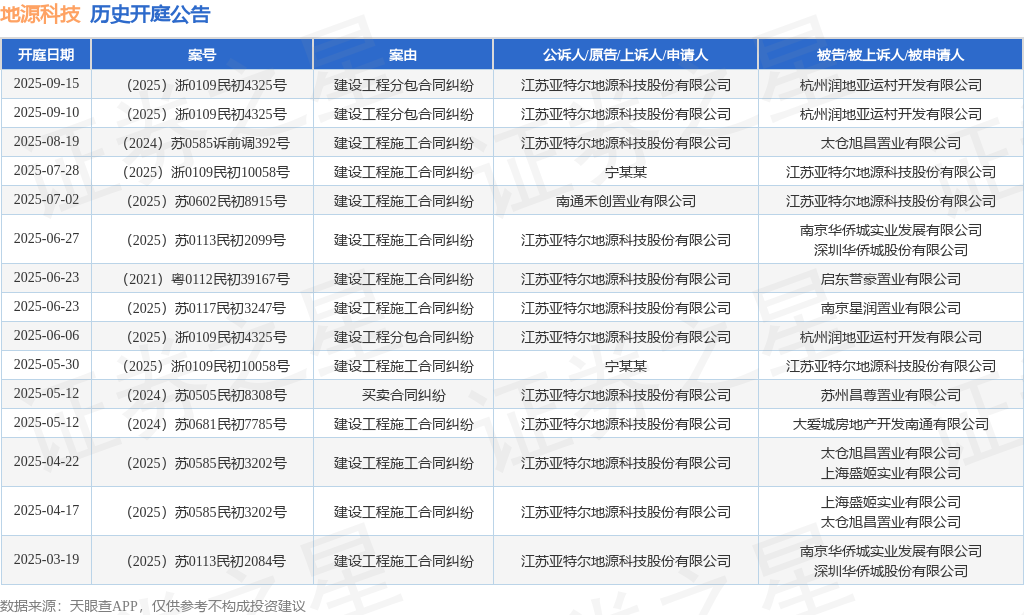Click the 被告/被上诉人/被申请人 column header
The image size is (1024, 615).
tap(891, 55)
